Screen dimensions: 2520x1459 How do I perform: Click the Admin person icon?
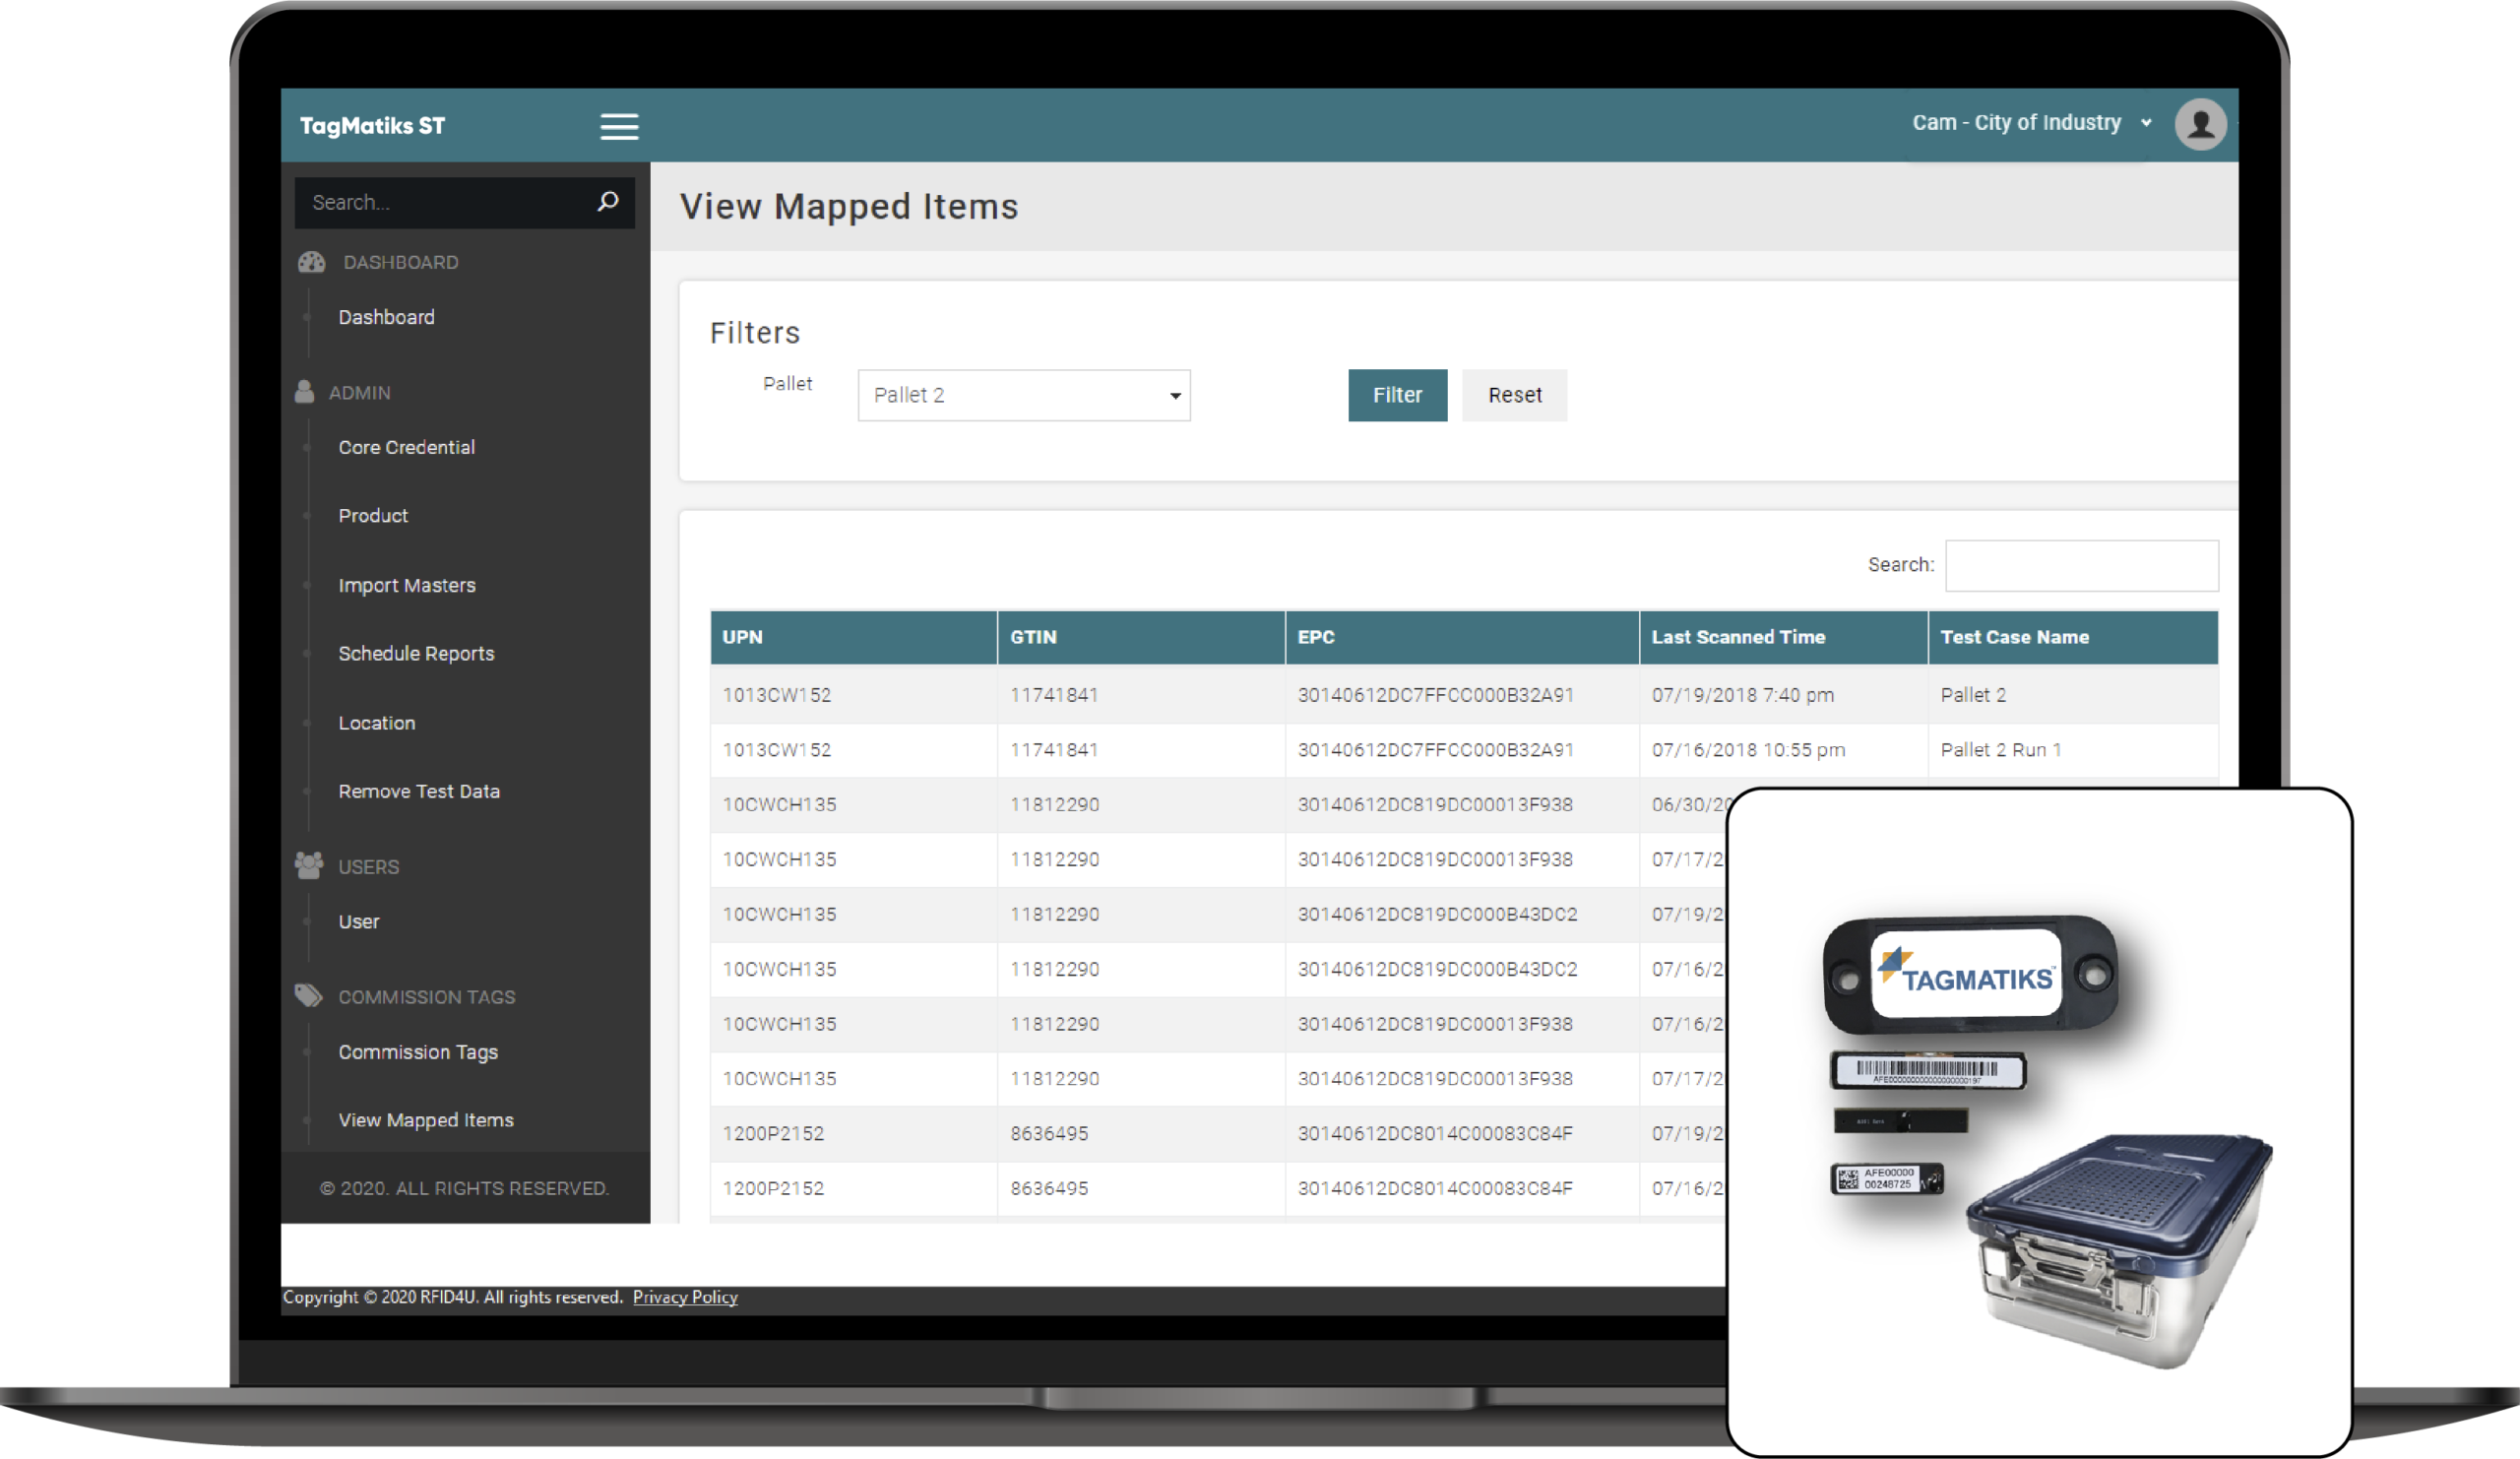[x=304, y=392]
